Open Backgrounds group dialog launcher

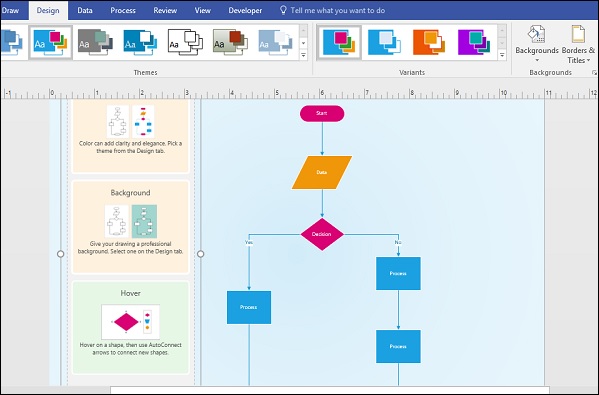(x=594, y=72)
